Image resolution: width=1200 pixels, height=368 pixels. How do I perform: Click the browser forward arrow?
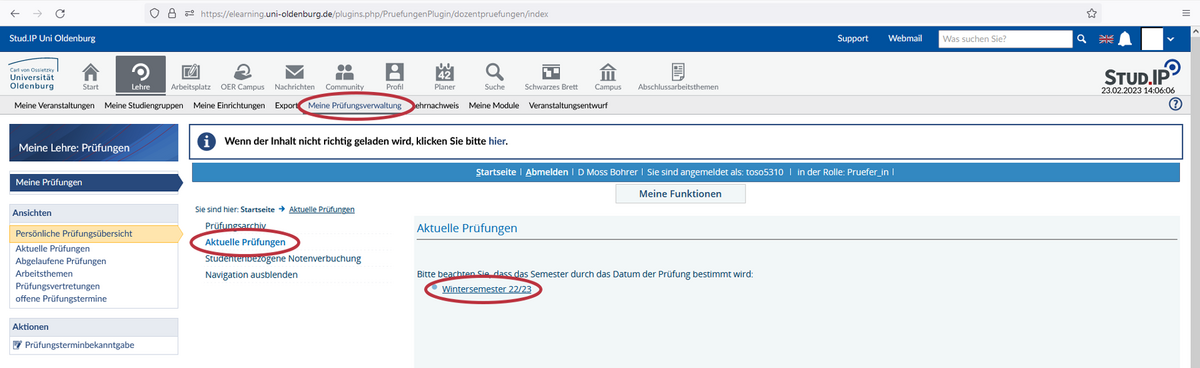pyautogui.click(x=38, y=13)
